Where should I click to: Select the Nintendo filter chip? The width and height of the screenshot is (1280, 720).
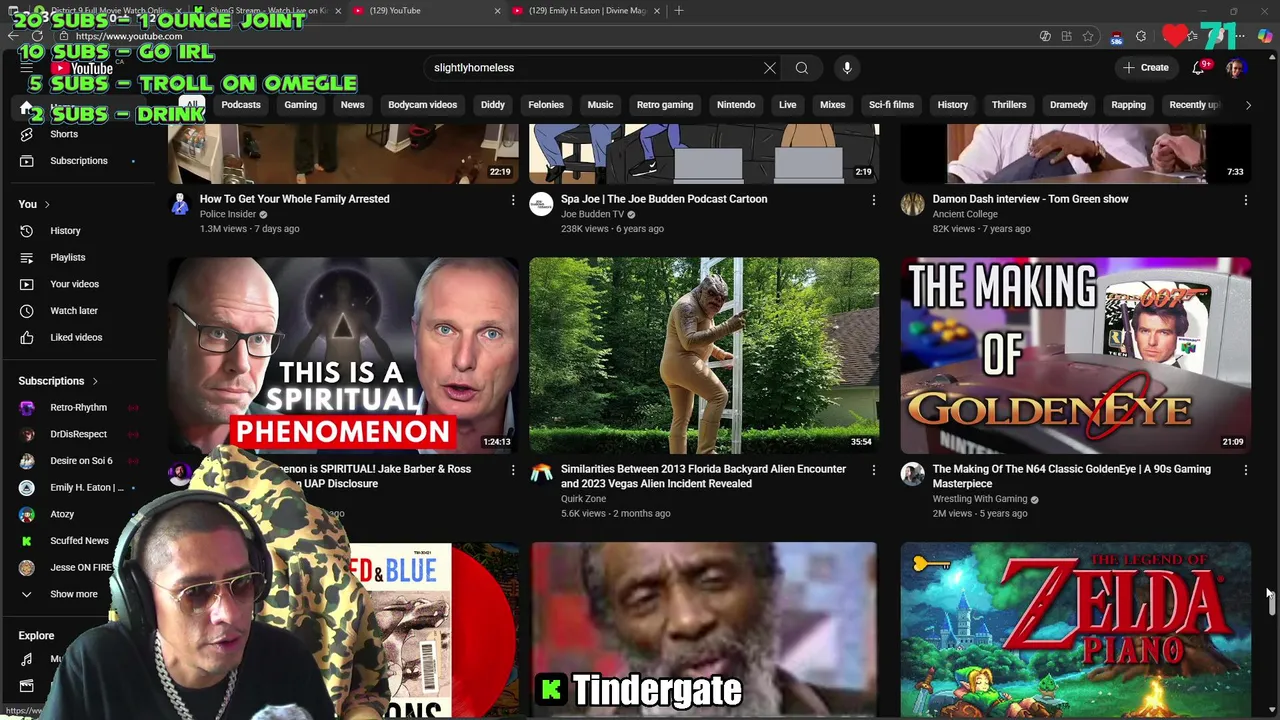click(x=736, y=105)
